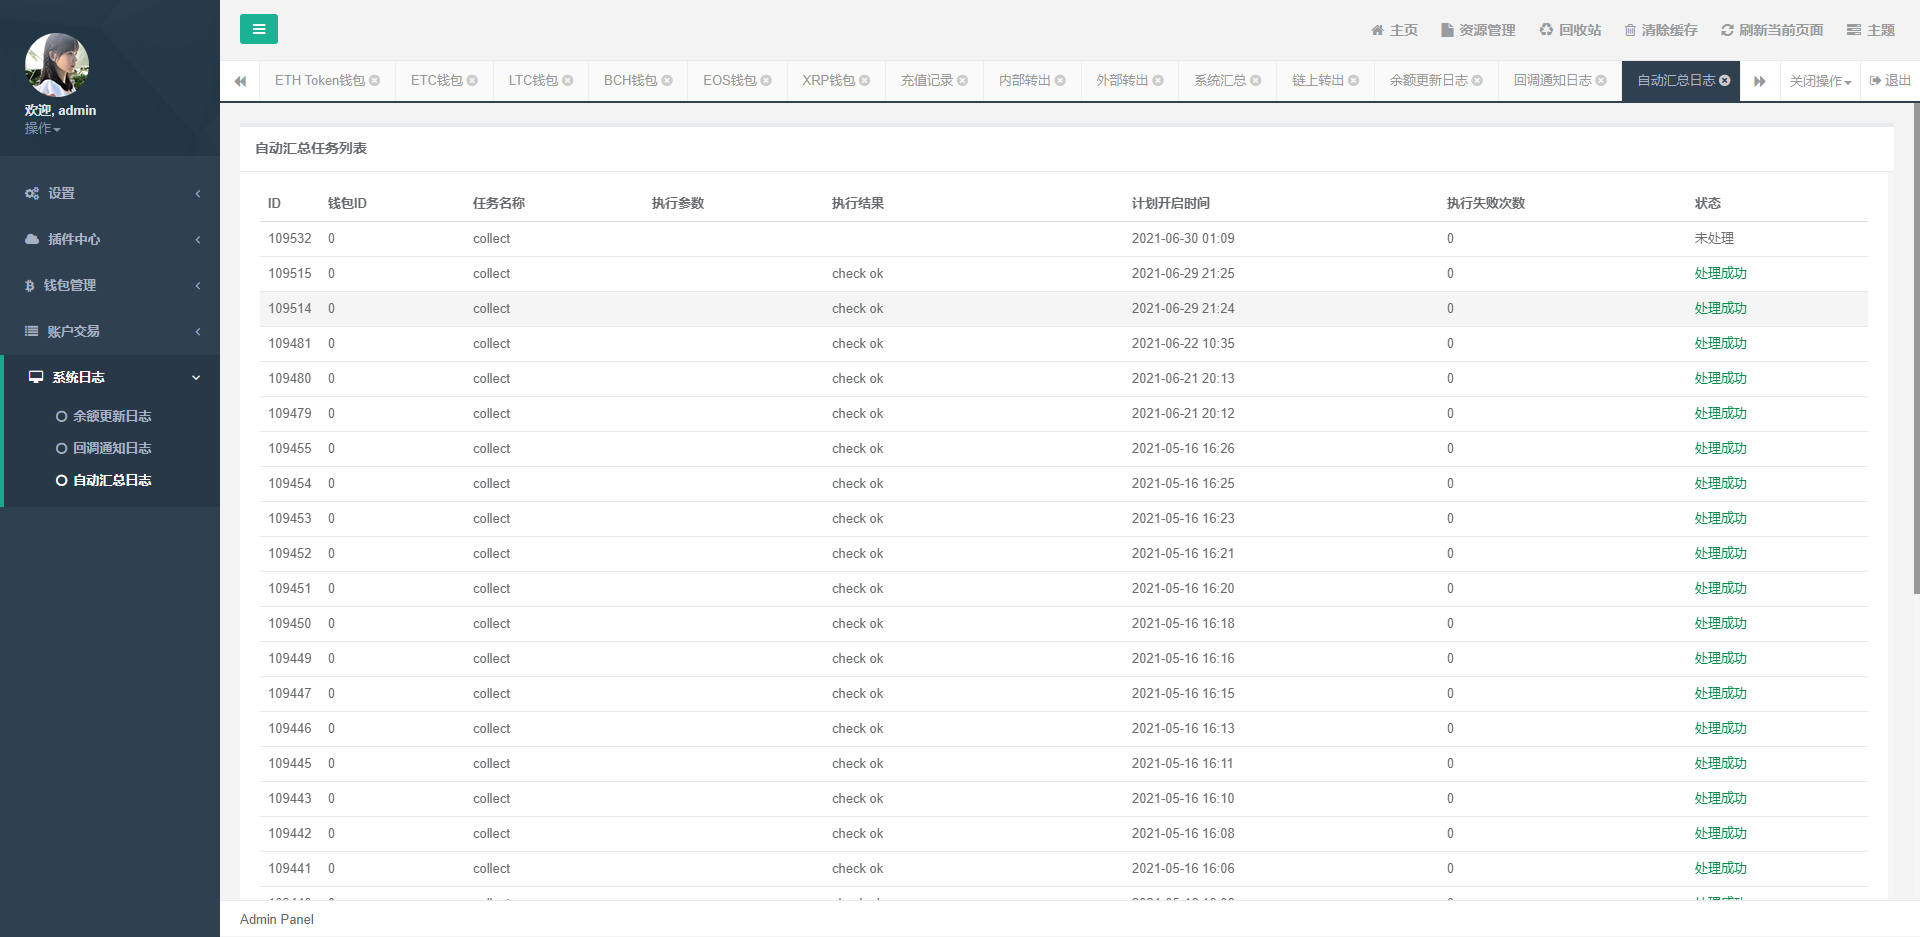Image resolution: width=1920 pixels, height=937 pixels.
Task: Switch to the ETH Token钱包 tab
Action: (x=317, y=80)
